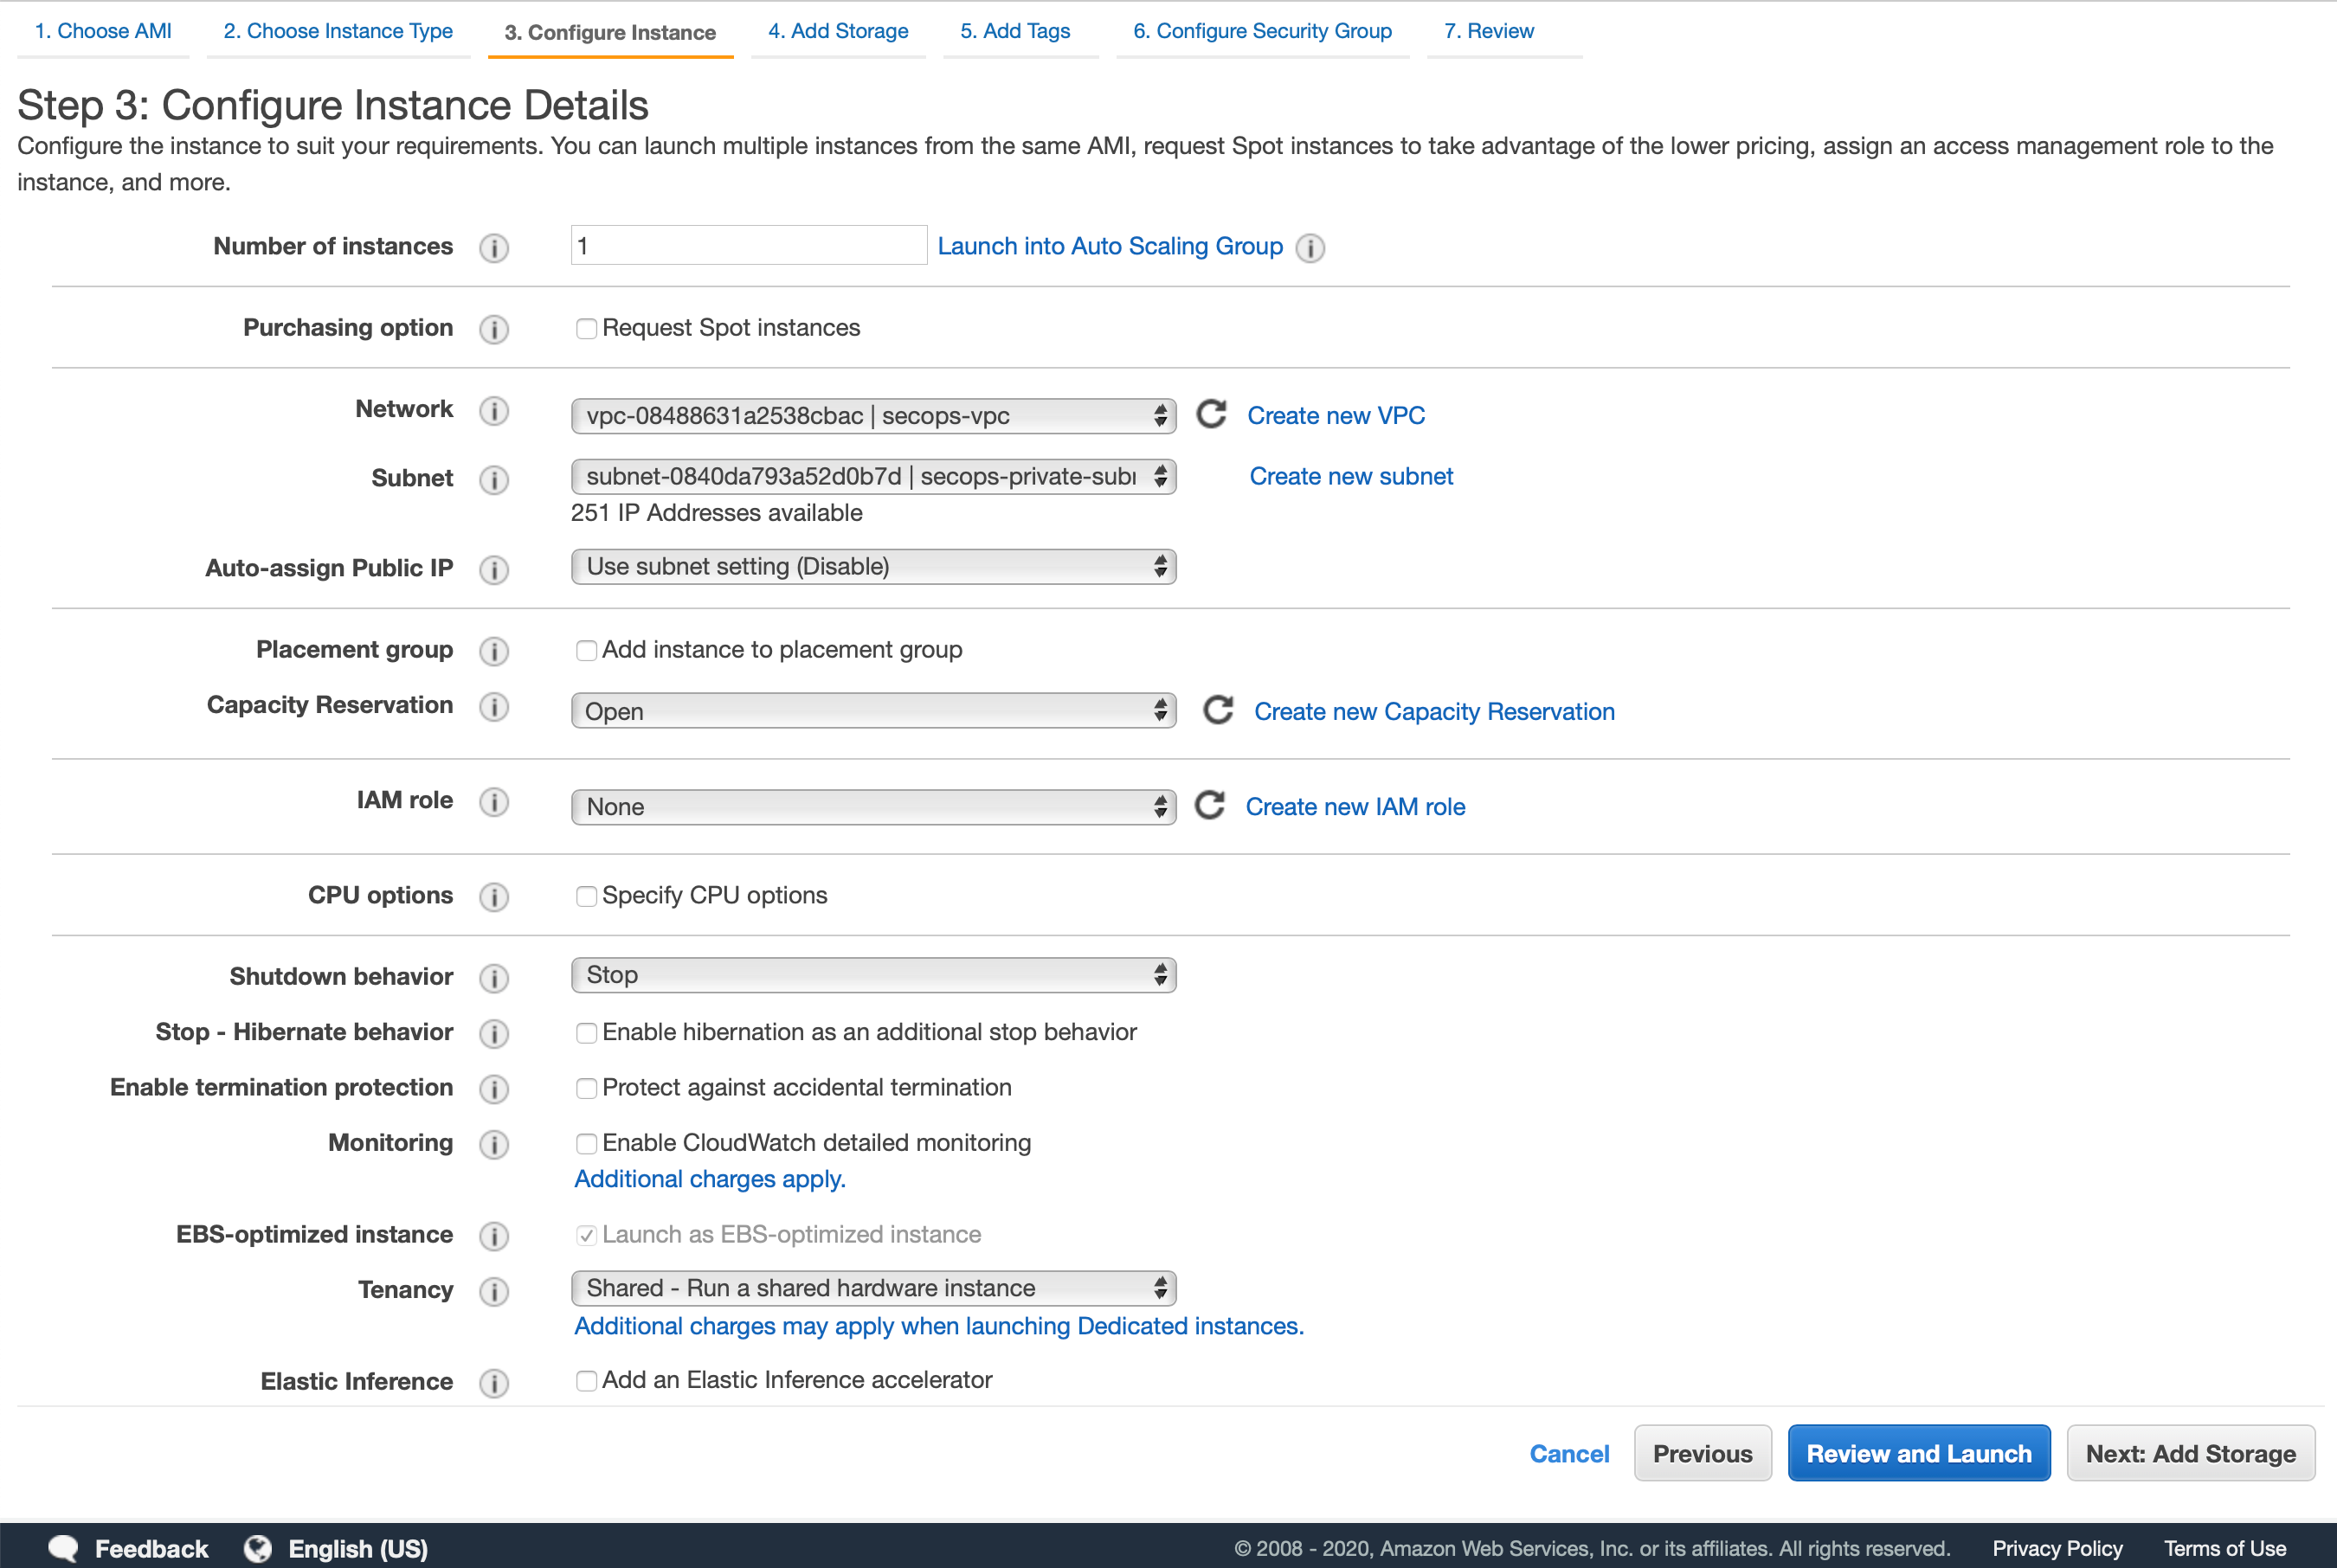
Task: Click the refresh icon beside IAM role
Action: [1211, 806]
